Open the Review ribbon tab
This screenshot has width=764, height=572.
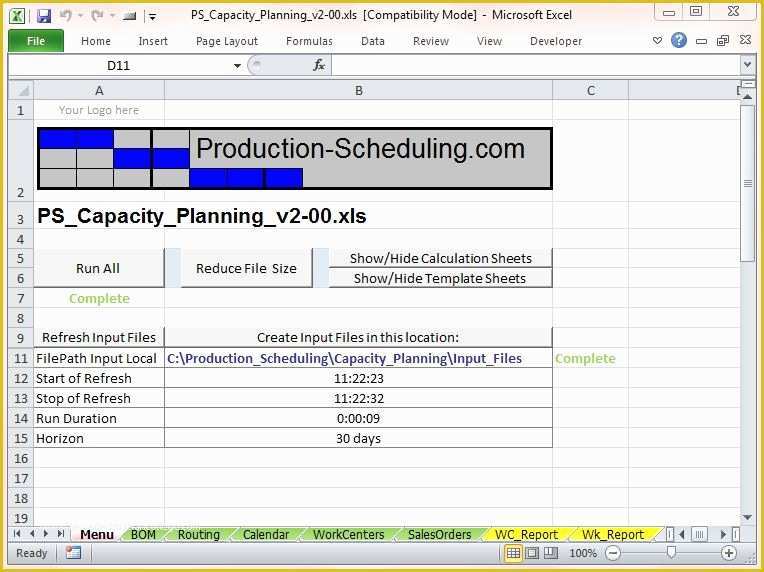(431, 41)
